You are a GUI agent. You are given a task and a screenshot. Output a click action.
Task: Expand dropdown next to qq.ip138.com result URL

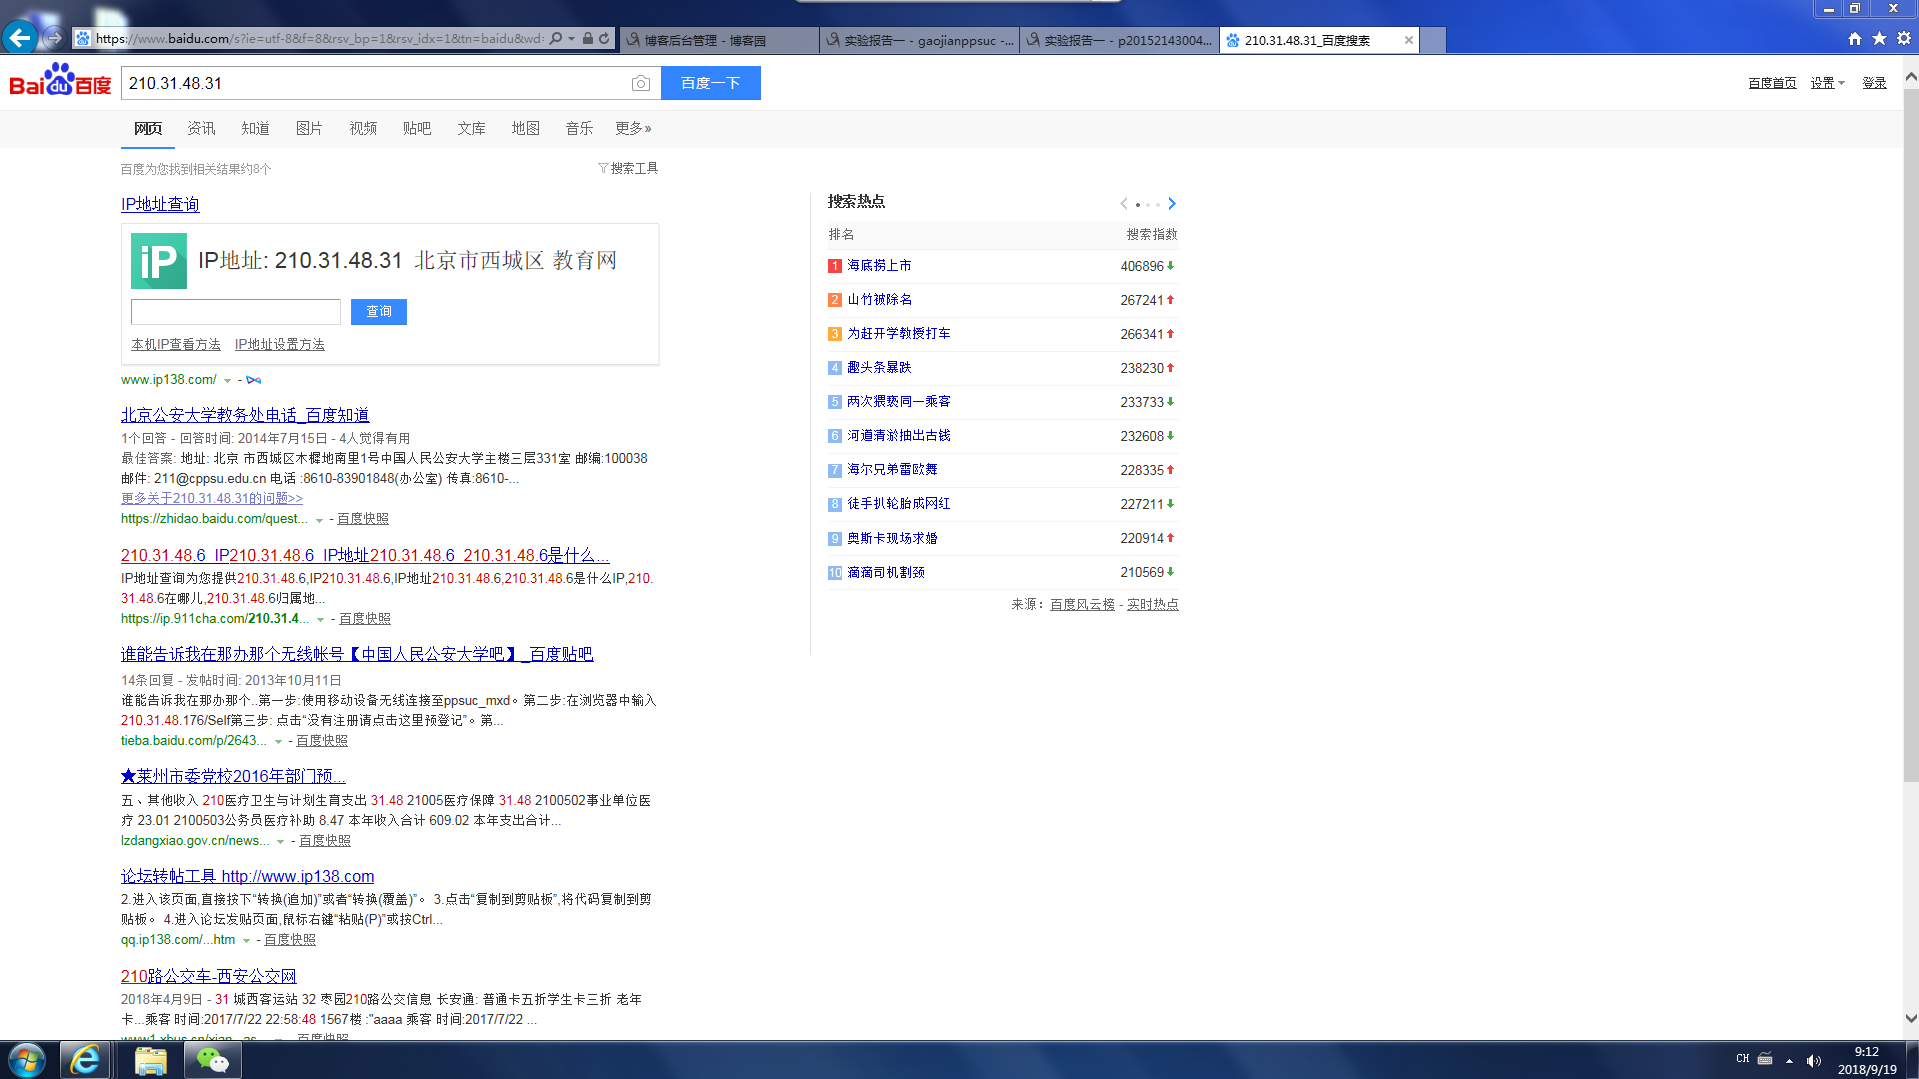(x=246, y=941)
